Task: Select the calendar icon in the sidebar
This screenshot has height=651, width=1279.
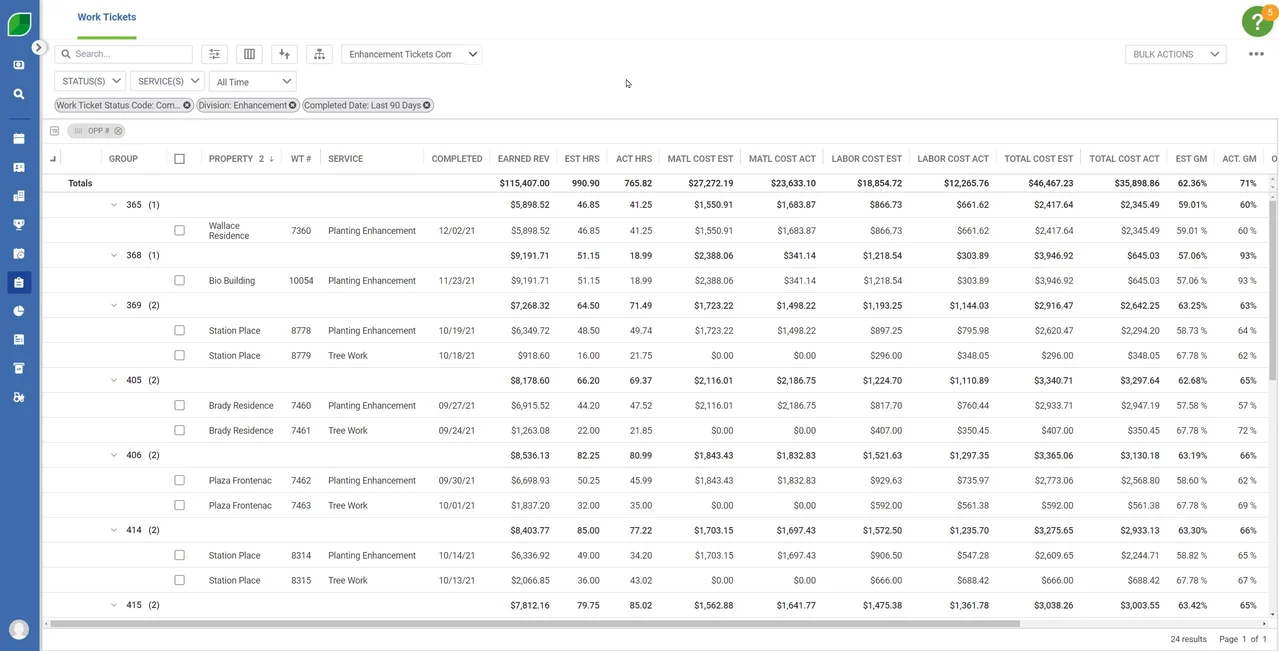Action: tap(18, 140)
